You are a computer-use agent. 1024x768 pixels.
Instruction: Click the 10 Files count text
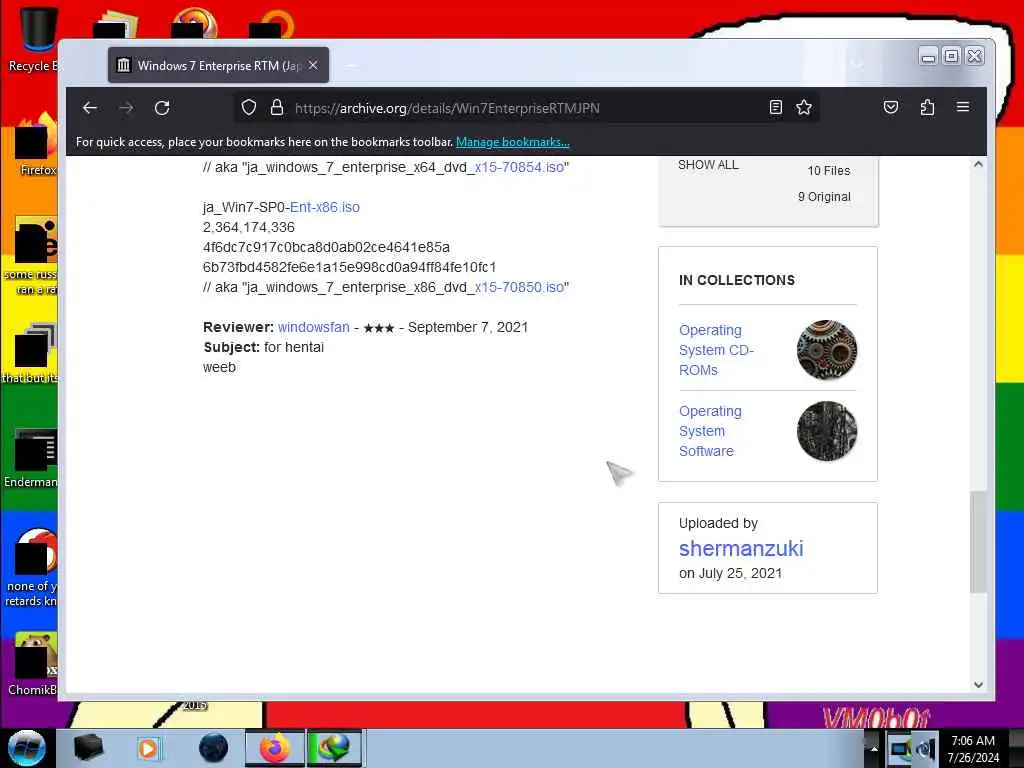pyautogui.click(x=829, y=170)
